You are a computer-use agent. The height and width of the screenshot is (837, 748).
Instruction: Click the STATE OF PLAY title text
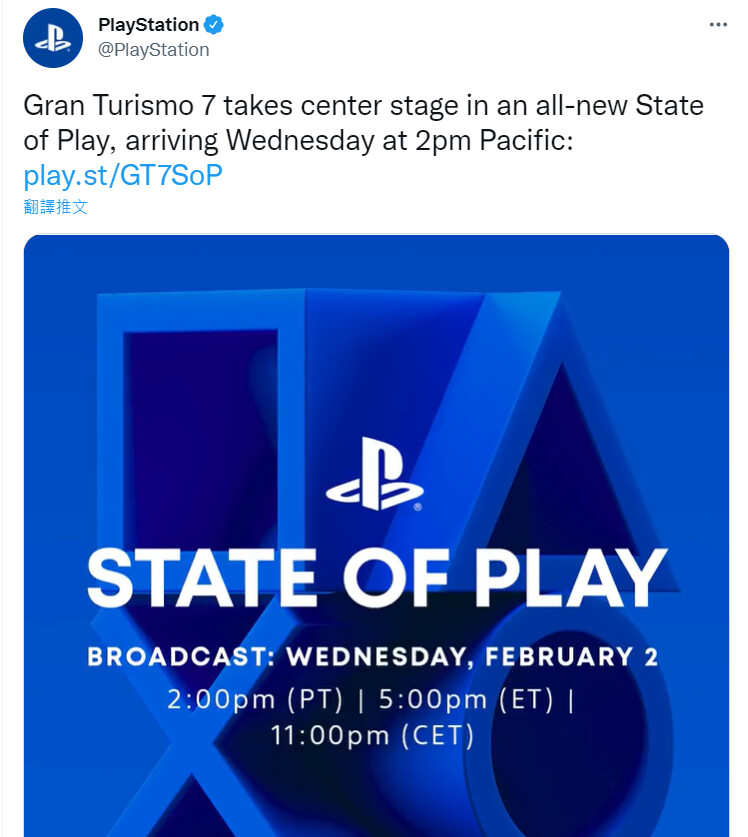click(376, 578)
